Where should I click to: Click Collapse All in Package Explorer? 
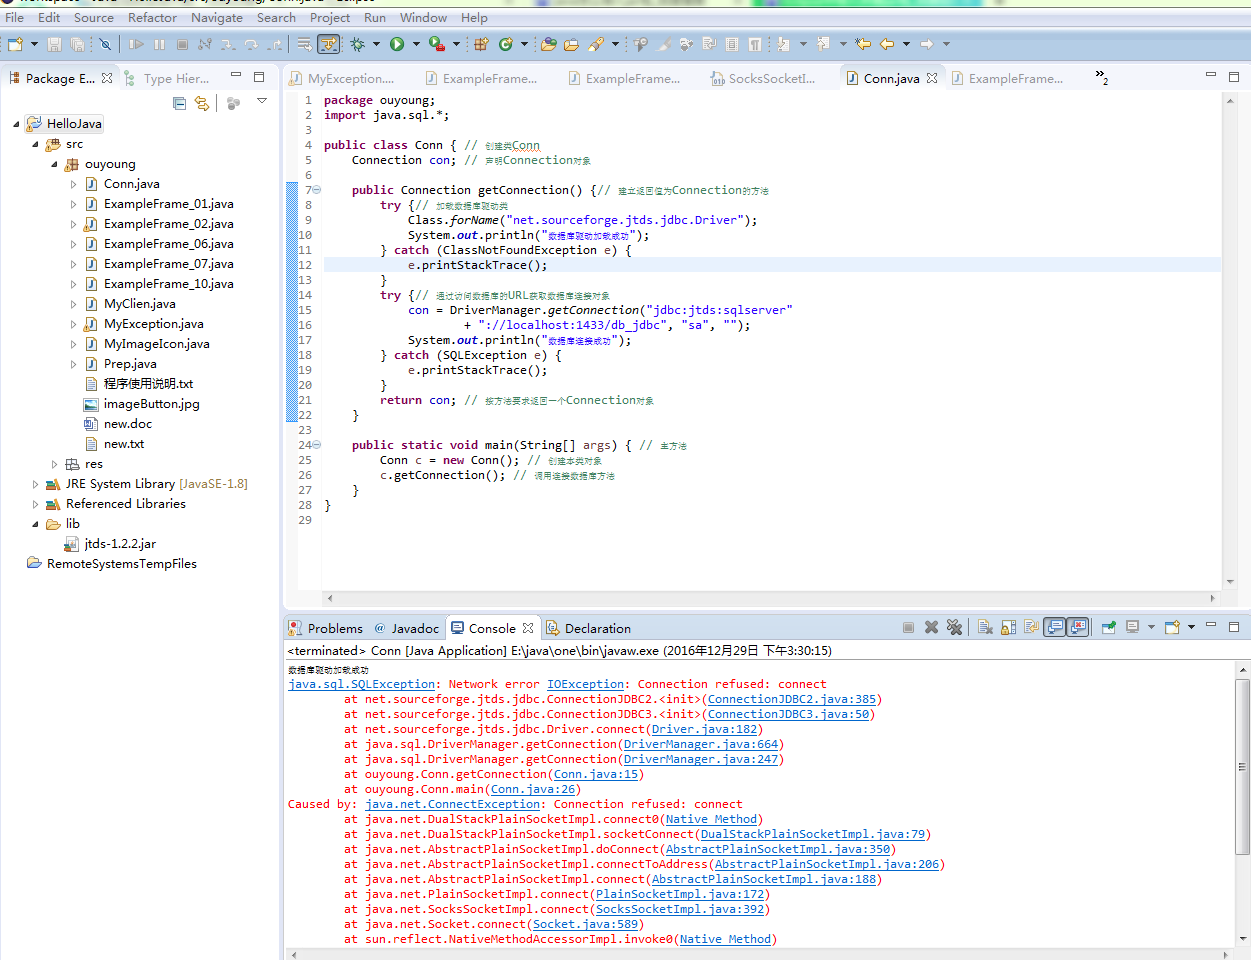click(x=179, y=103)
